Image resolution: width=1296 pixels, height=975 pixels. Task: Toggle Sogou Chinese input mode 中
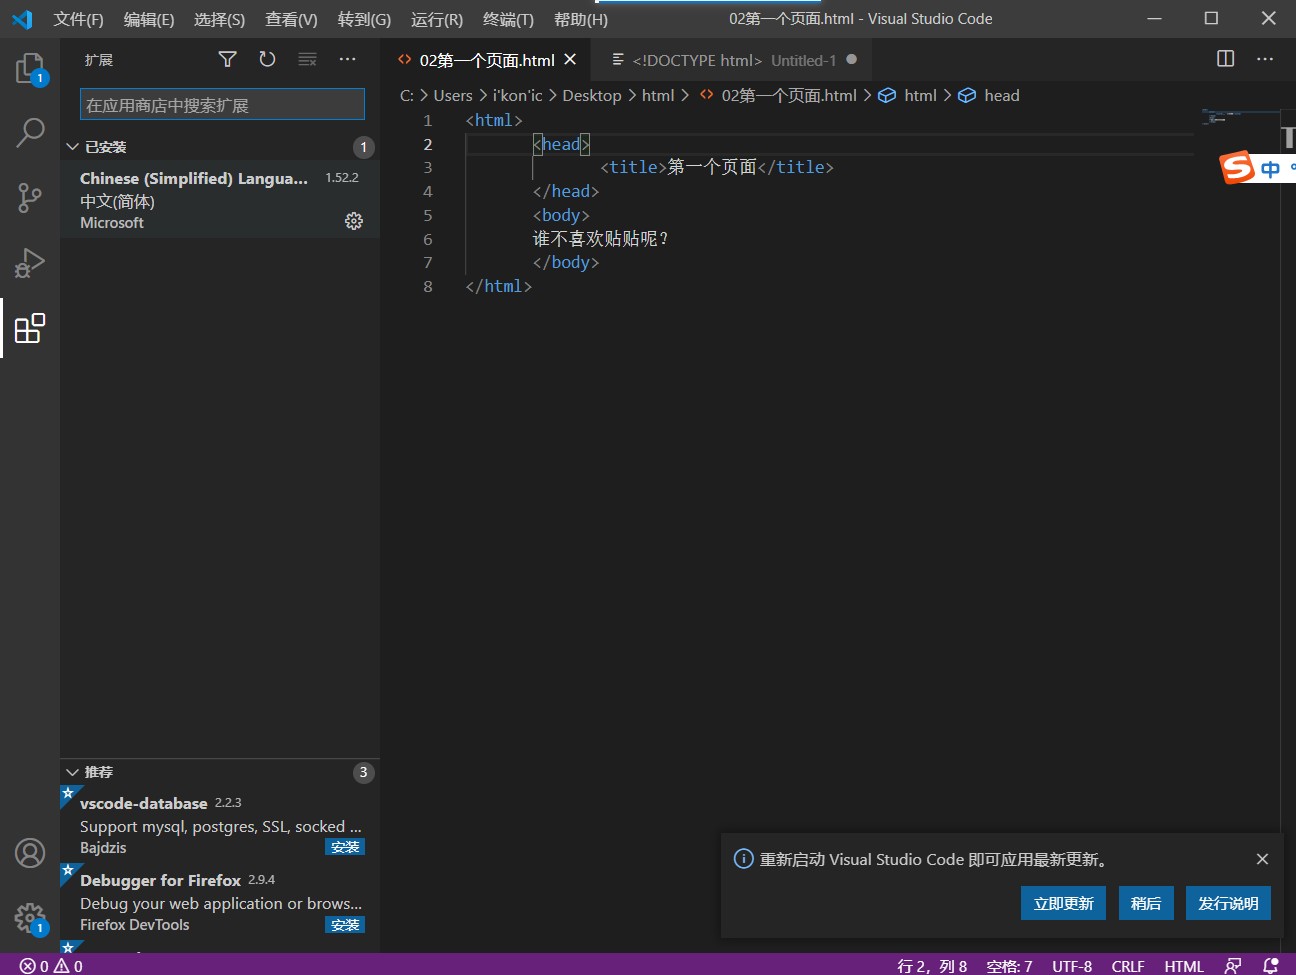click(1270, 169)
